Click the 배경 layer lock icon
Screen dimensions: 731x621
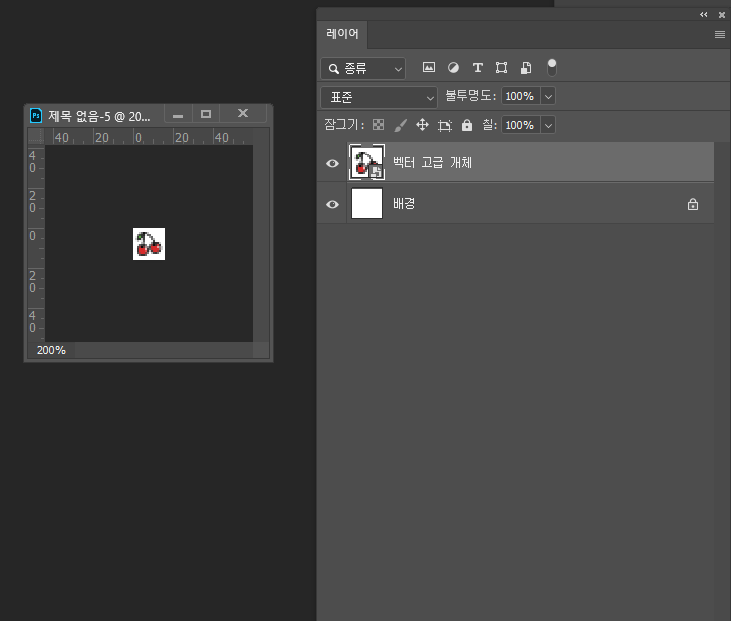(x=693, y=204)
